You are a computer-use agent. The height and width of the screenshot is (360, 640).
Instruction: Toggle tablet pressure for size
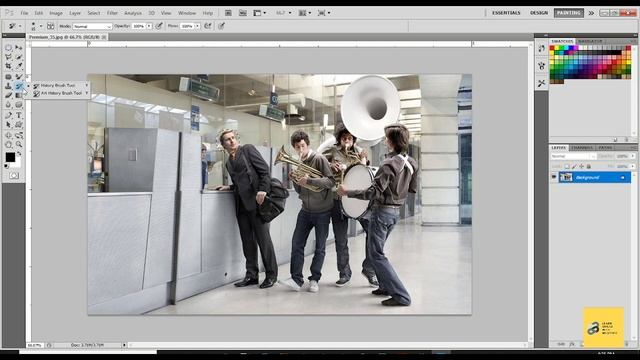(221, 26)
